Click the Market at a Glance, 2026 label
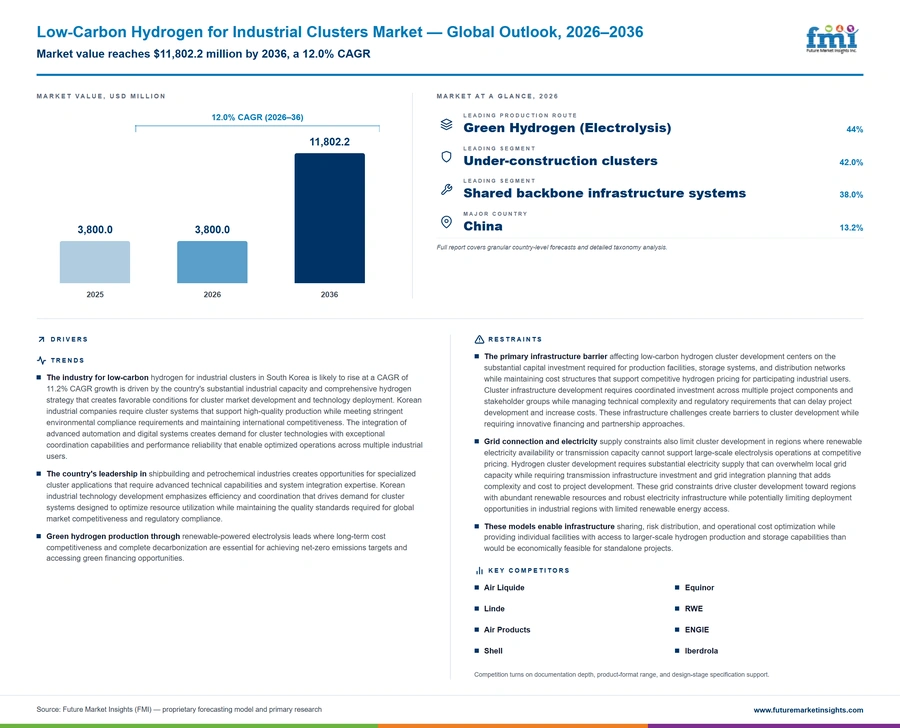The image size is (900, 728). click(x=497, y=96)
